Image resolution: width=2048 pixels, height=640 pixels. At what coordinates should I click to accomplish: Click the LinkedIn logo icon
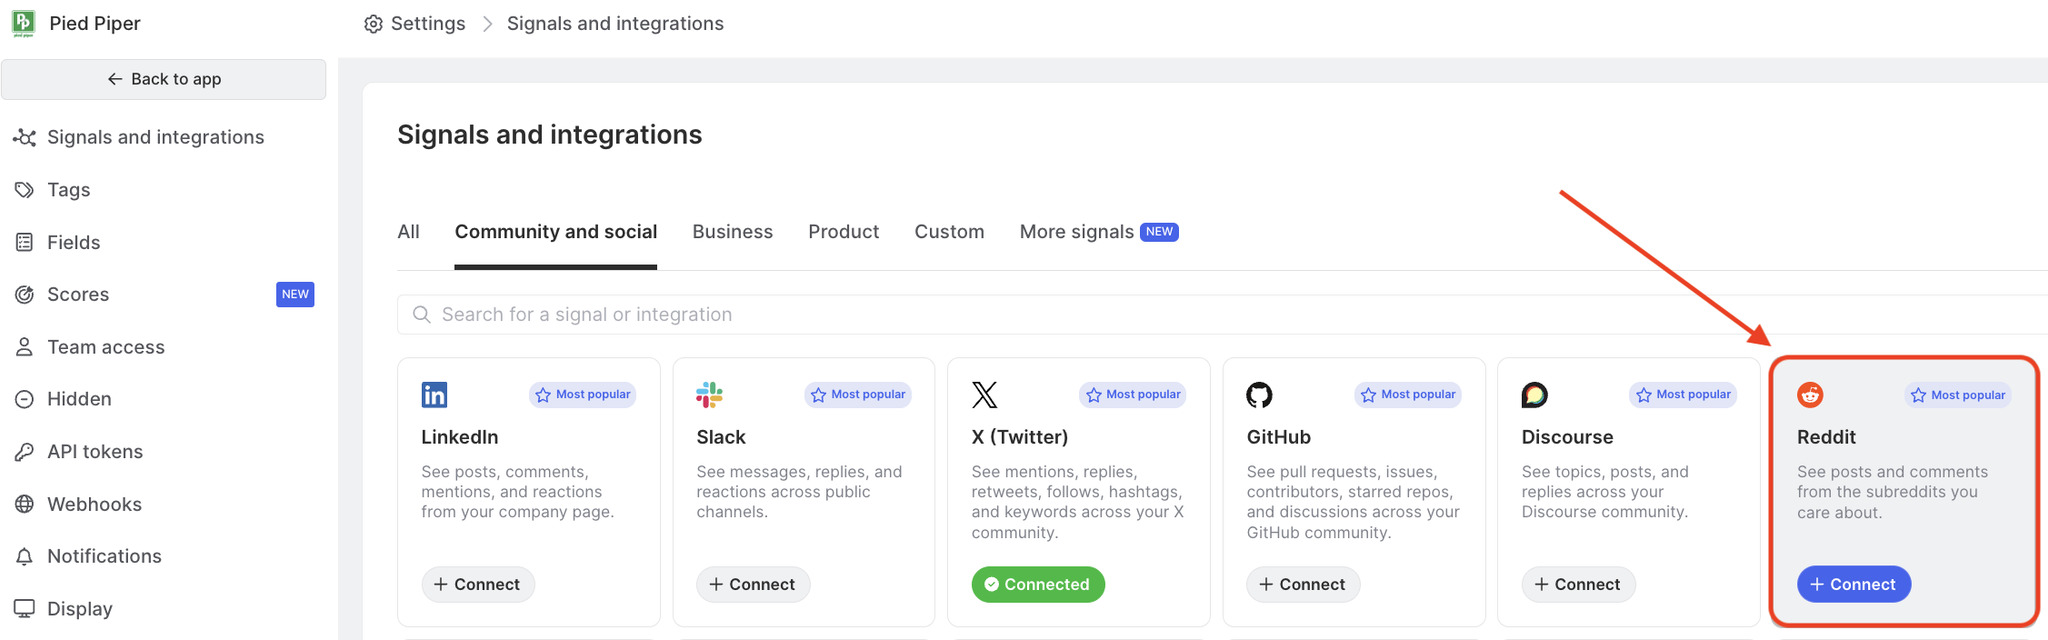[x=434, y=395]
